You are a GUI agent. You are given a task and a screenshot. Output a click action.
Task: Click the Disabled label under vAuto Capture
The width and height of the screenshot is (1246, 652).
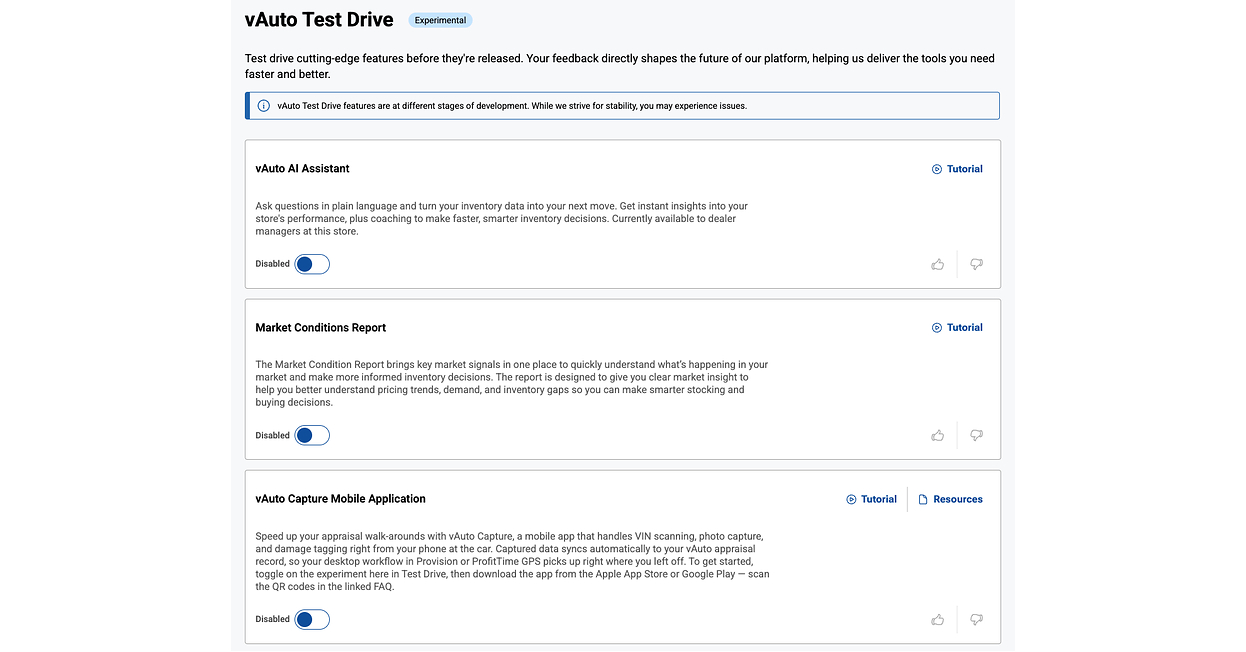(x=272, y=619)
